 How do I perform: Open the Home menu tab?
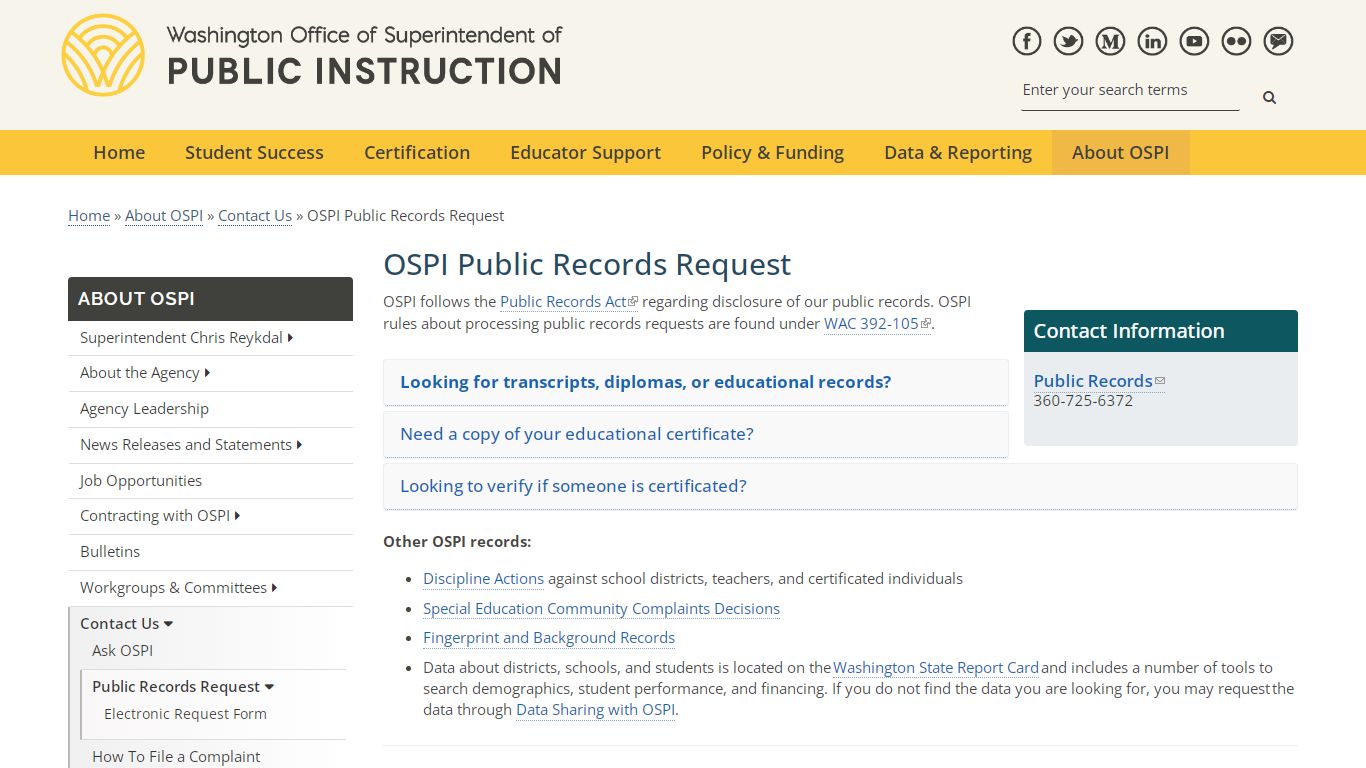click(x=119, y=152)
